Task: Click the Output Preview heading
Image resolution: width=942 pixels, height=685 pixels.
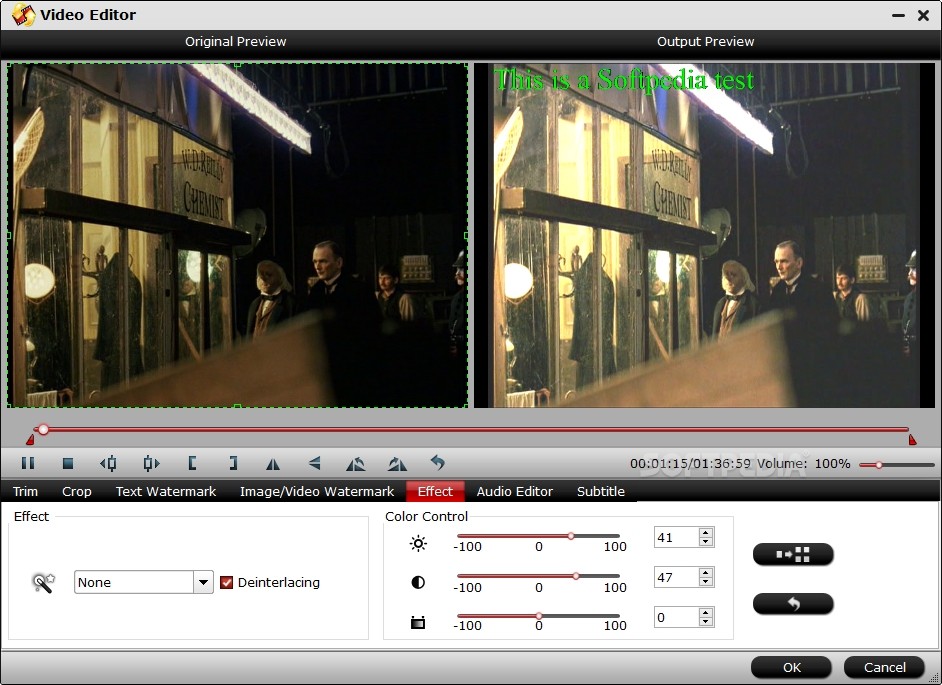Action: 705,41
